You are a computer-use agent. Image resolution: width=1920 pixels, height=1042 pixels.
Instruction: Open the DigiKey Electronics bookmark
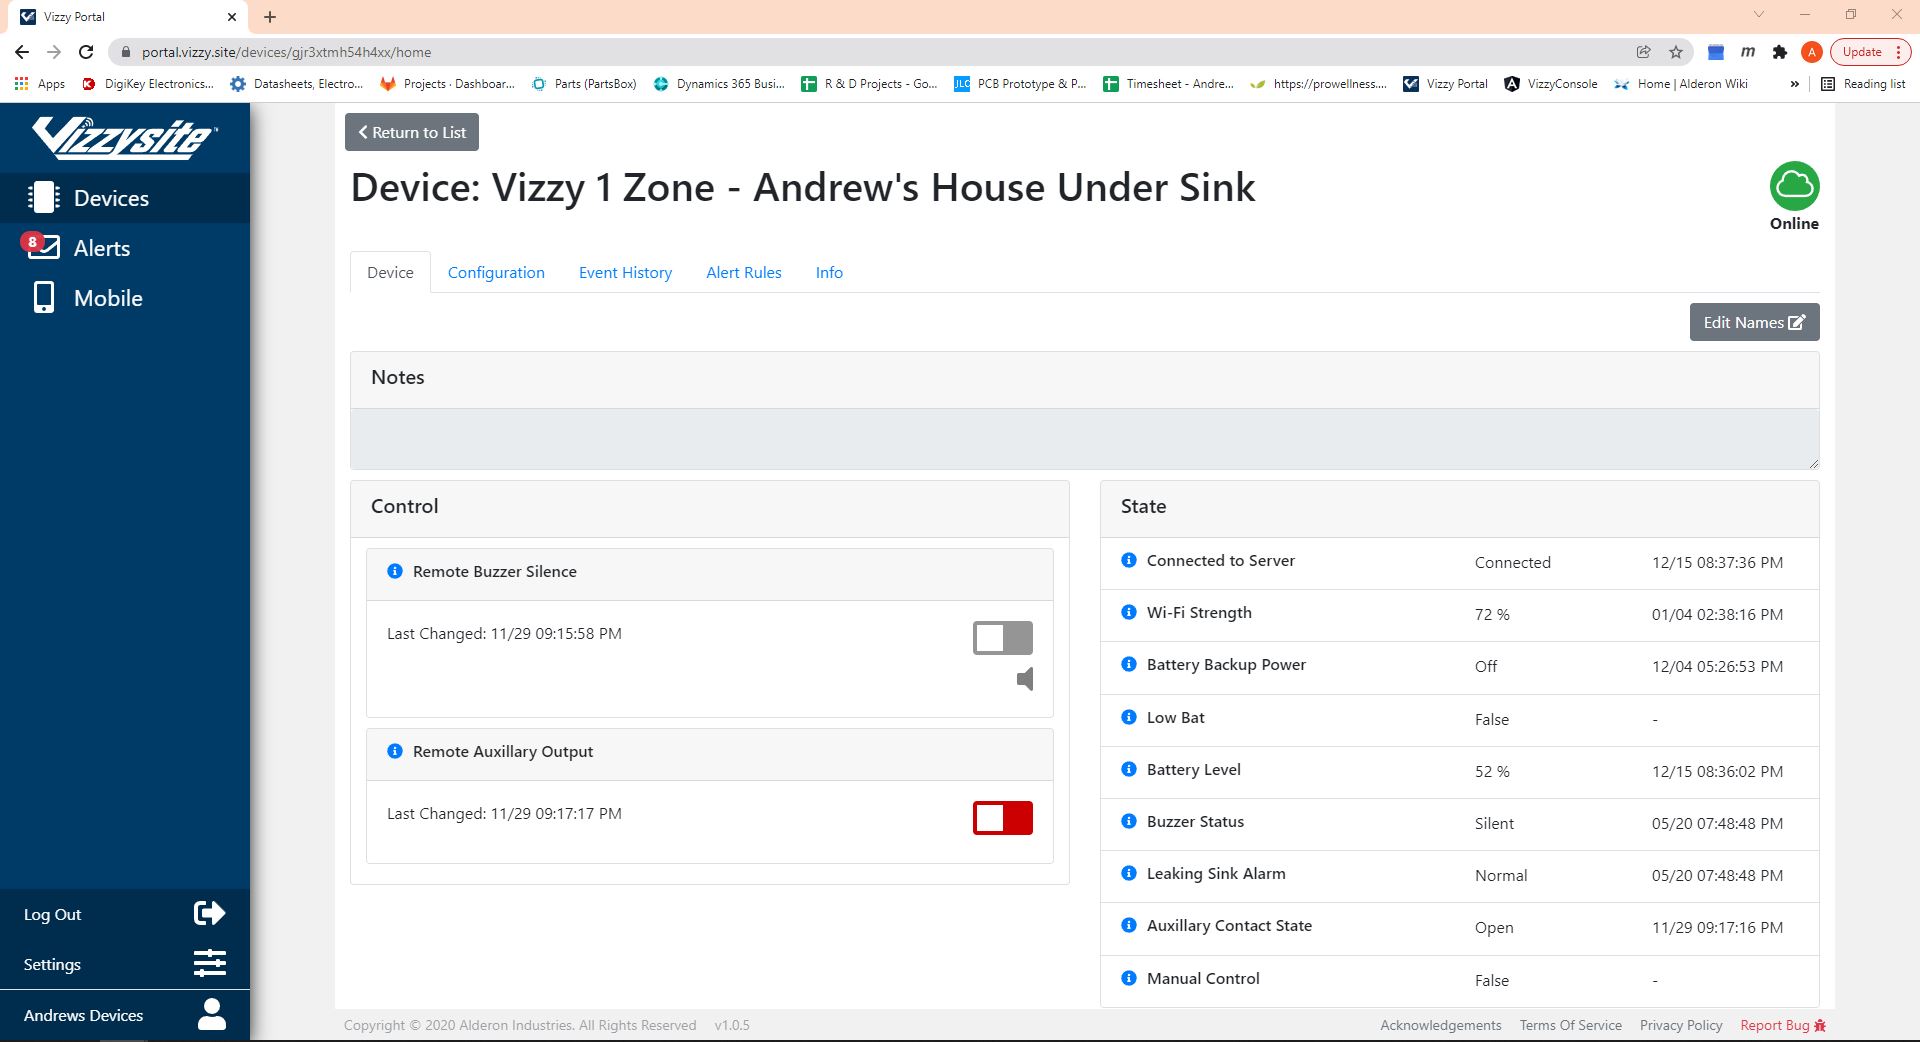148,84
